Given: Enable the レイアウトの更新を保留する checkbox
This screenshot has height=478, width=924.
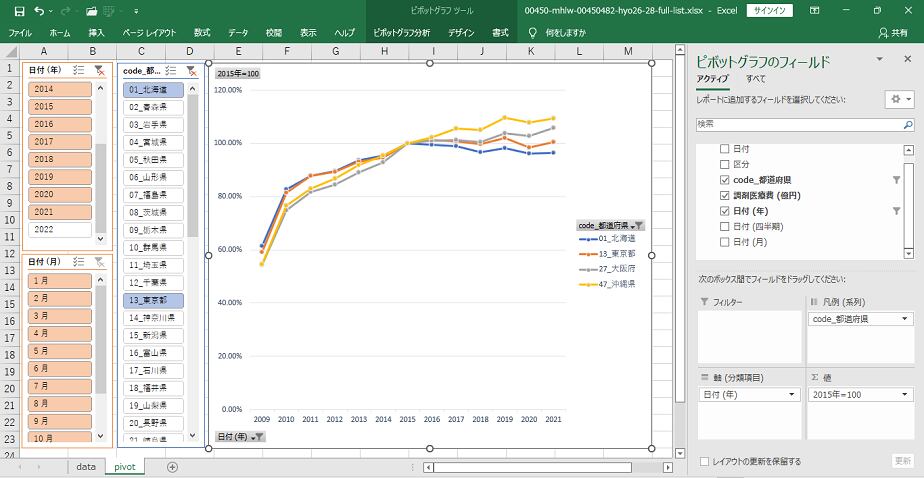Looking at the screenshot, I should click(x=706, y=461).
